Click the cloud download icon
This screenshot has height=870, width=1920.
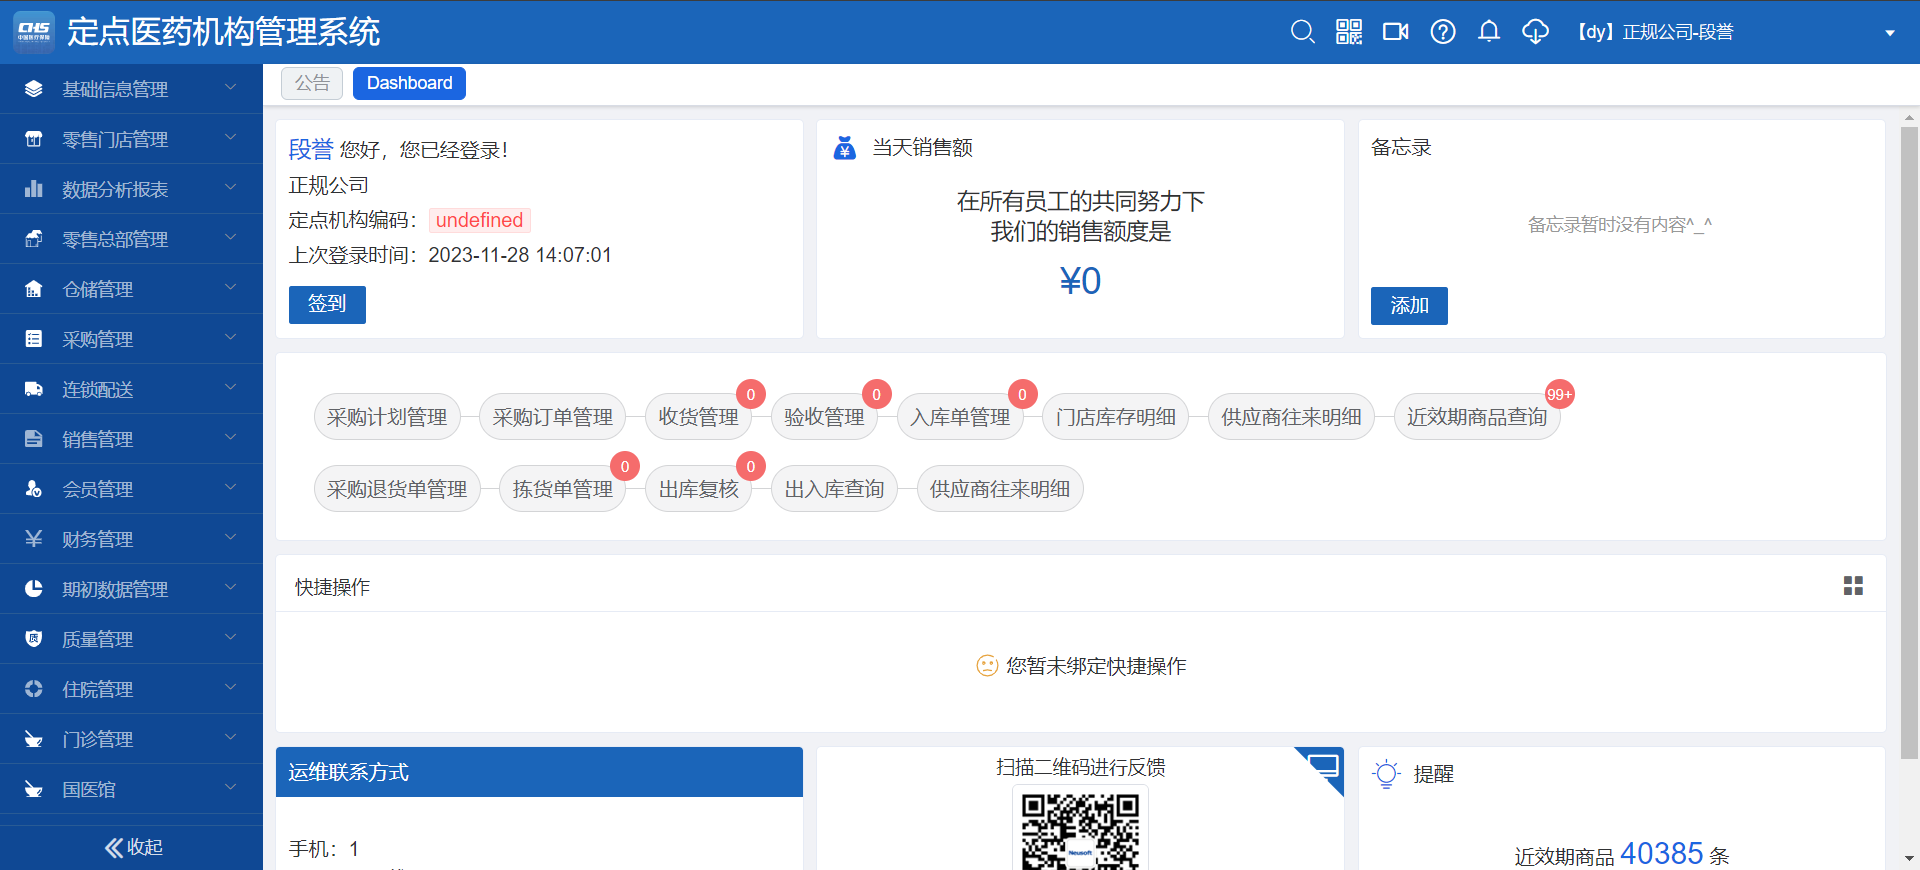(1535, 32)
